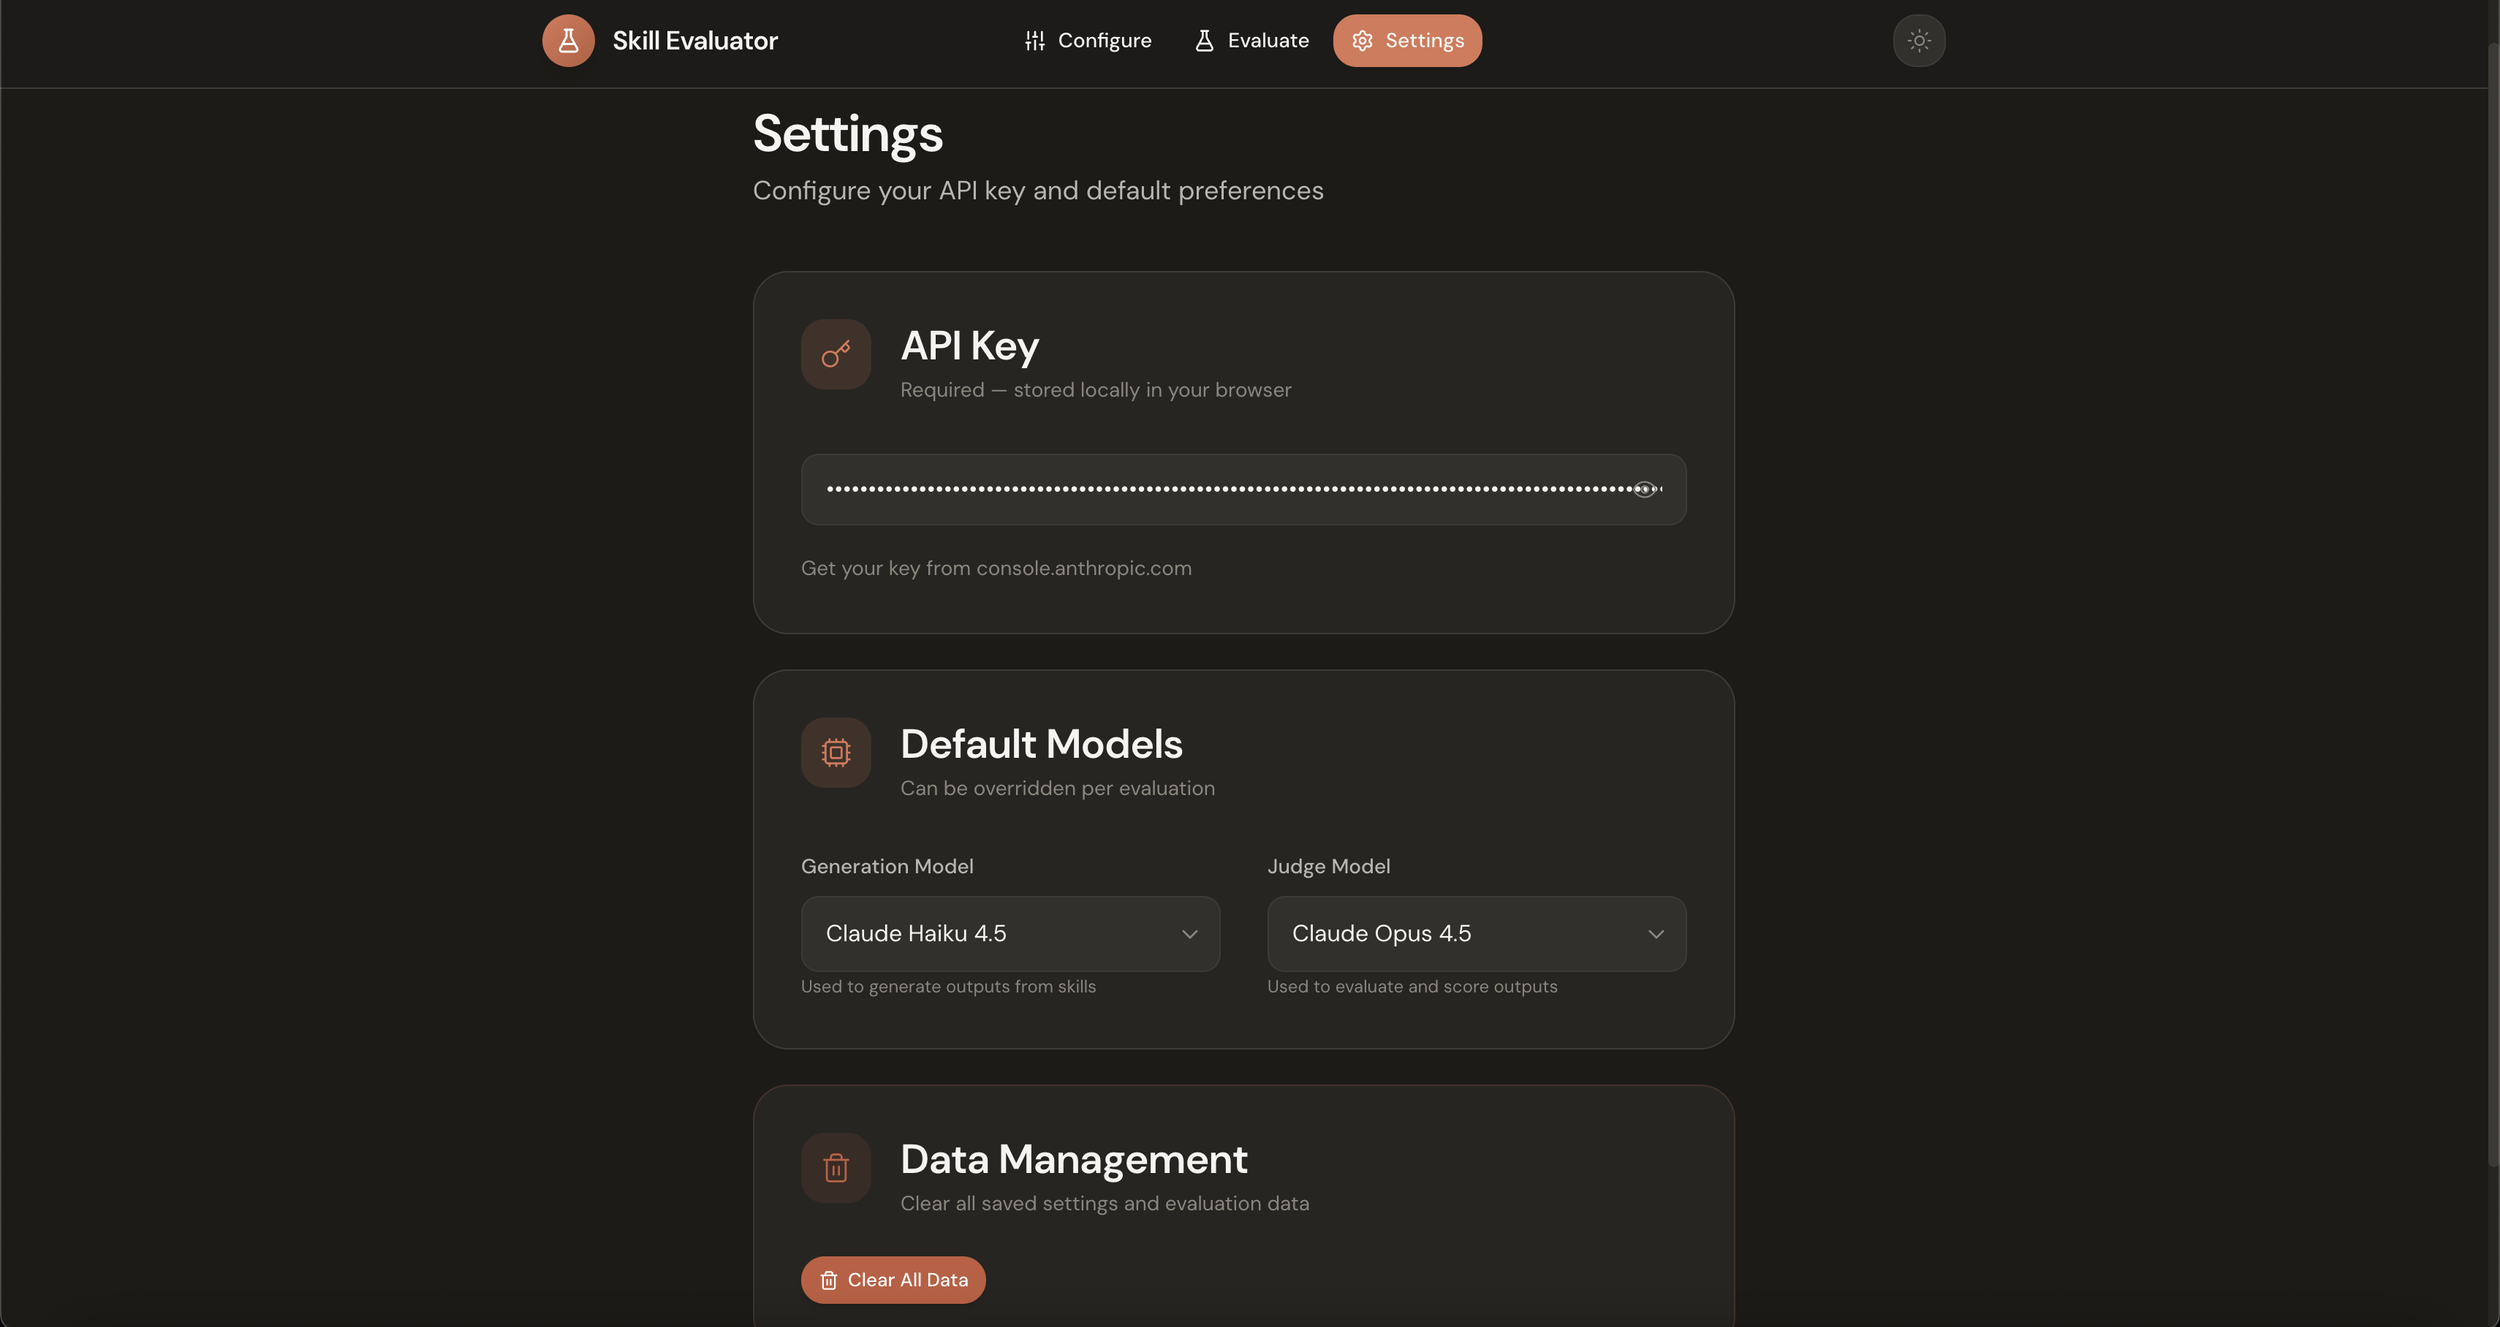Expand Claude Opus 4.5 chevron arrow
Screen dimensions: 2500x1327
pos(1655,934)
